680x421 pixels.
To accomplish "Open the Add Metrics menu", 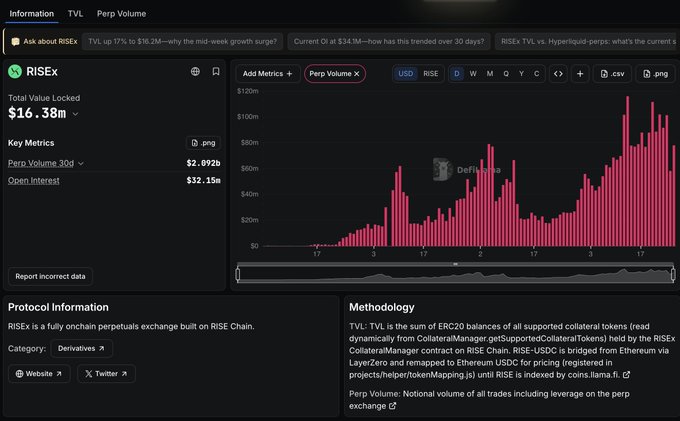I will [268, 74].
